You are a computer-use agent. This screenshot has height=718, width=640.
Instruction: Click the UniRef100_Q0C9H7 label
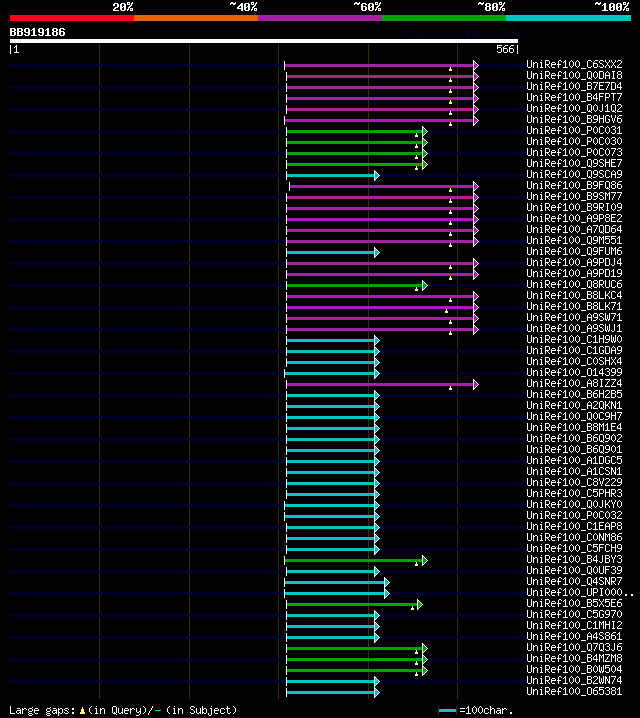[x=574, y=416]
